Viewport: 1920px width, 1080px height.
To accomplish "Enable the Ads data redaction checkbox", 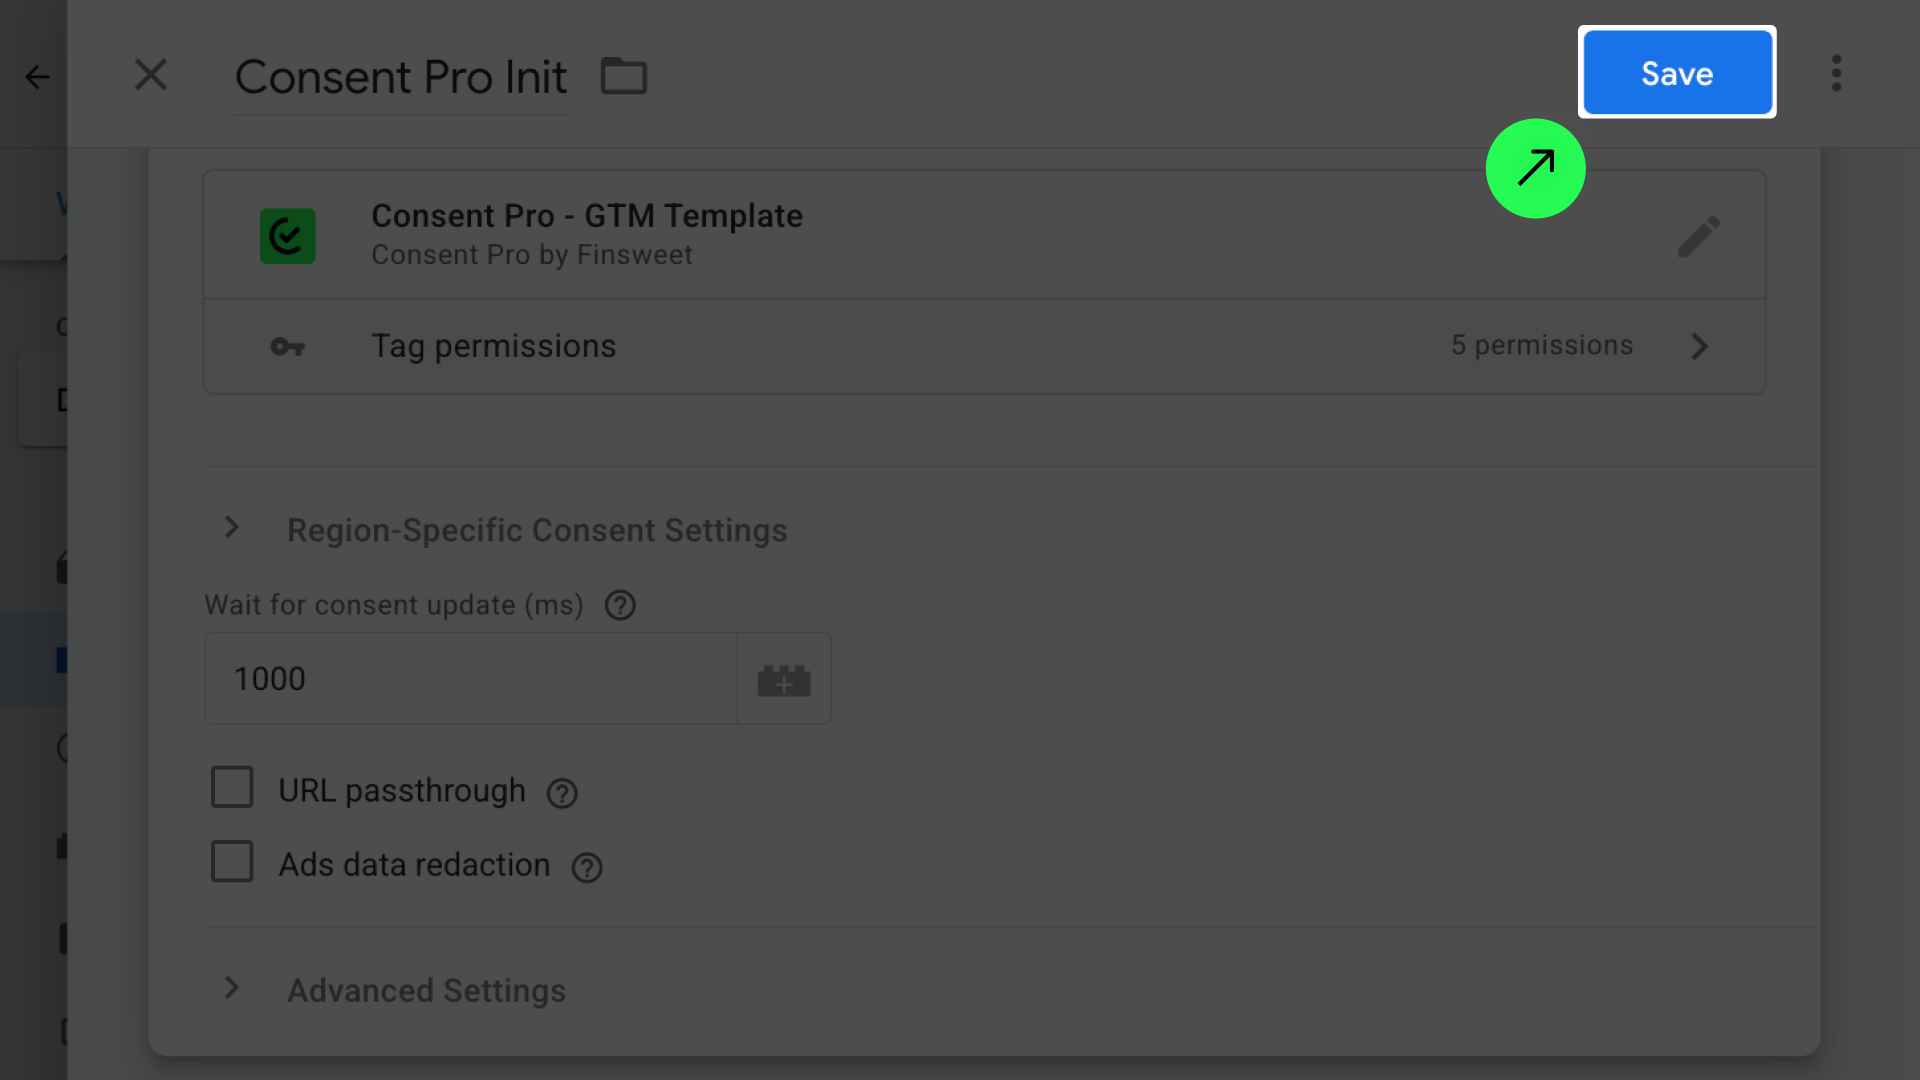I will point(232,862).
